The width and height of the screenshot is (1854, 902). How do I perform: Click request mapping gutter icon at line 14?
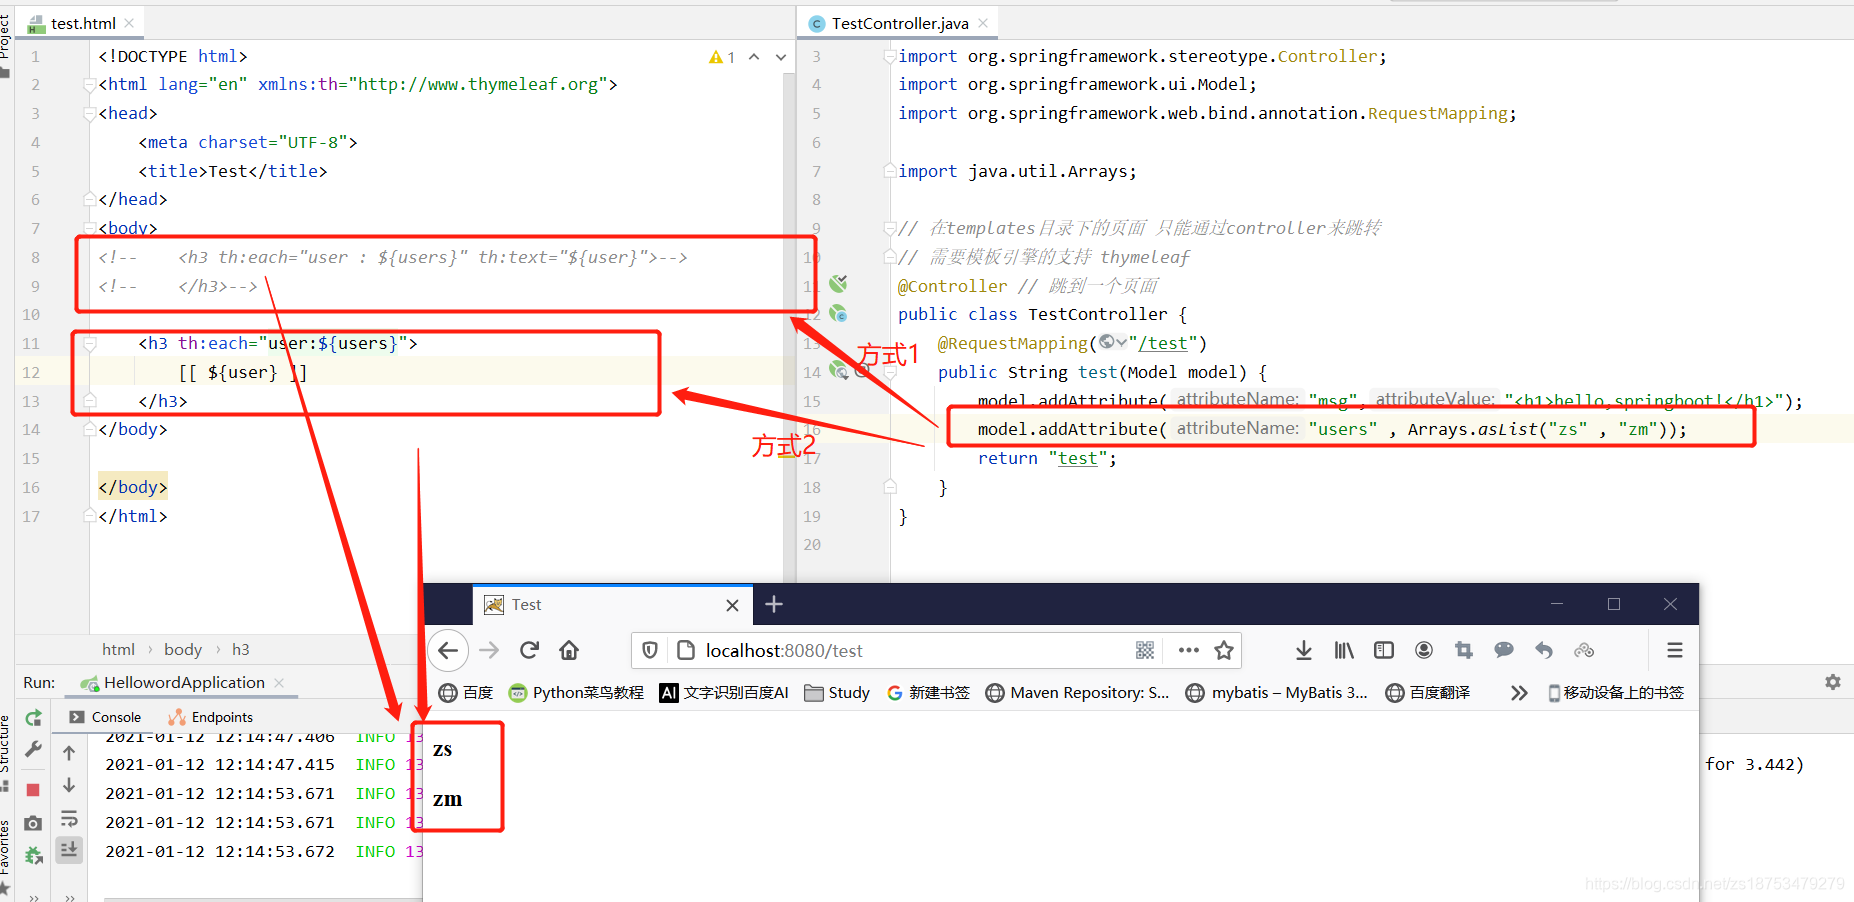point(838,371)
